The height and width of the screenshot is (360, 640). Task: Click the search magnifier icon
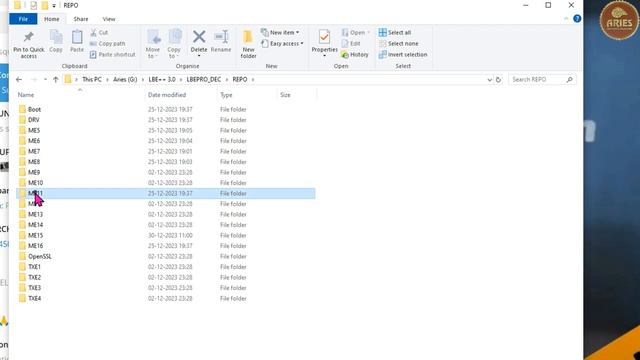coord(569,80)
